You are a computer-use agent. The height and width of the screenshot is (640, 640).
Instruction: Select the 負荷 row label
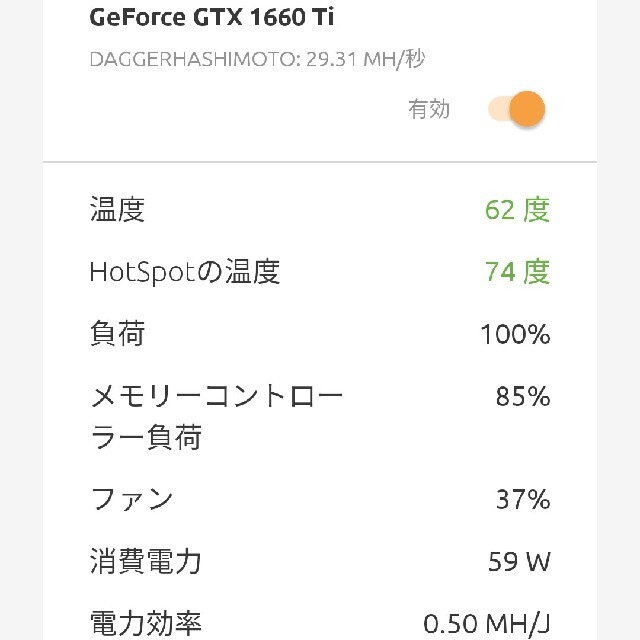(117, 333)
